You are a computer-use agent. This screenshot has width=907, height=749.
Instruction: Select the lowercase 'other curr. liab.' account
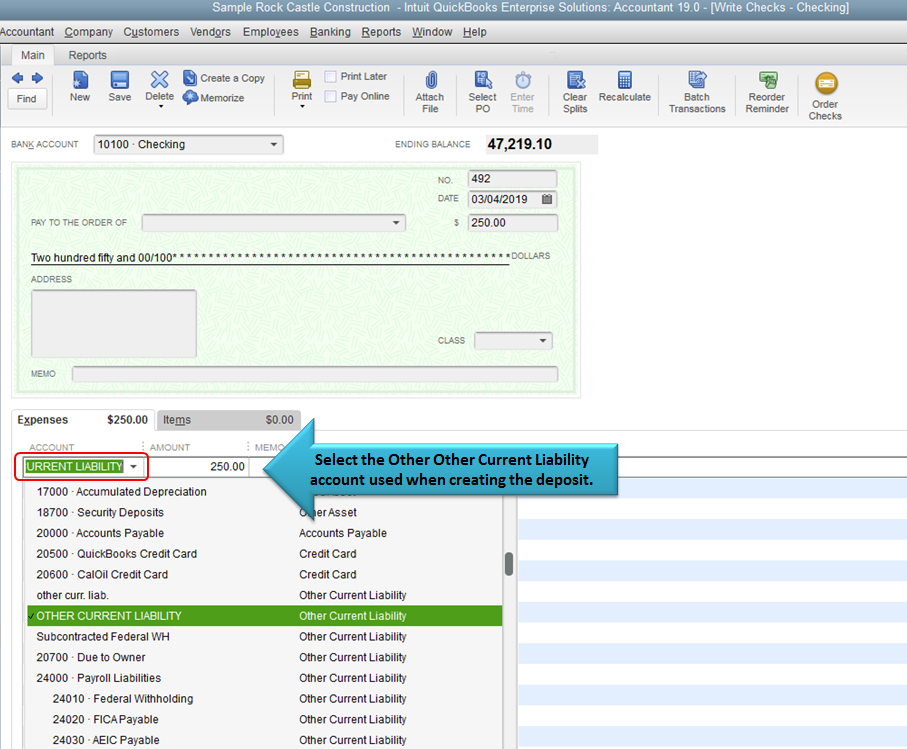[x=264, y=595]
